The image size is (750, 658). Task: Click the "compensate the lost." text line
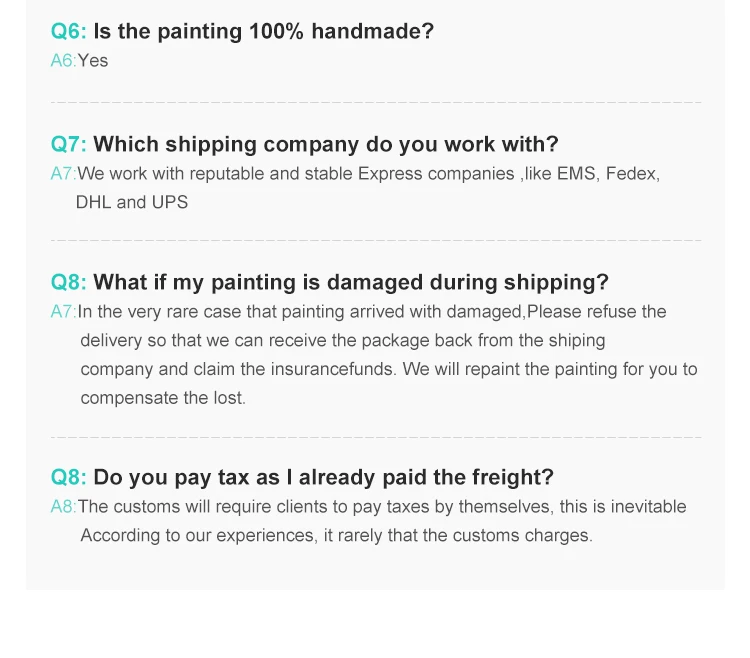pos(163,398)
